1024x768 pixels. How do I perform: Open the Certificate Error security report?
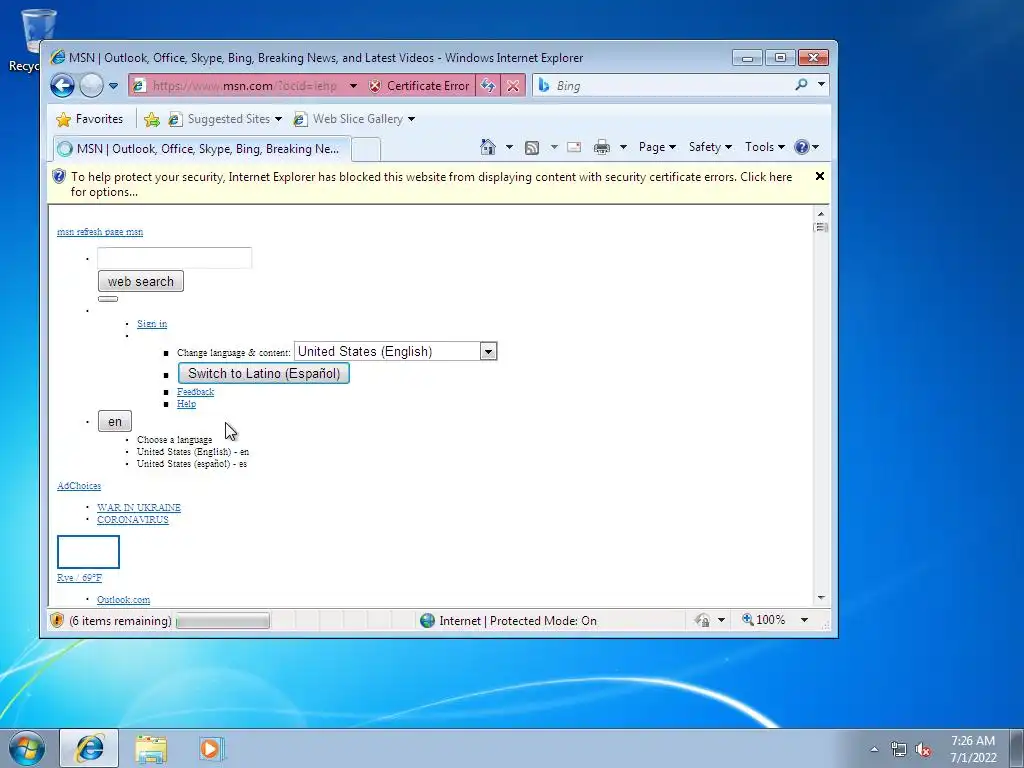[x=419, y=86]
